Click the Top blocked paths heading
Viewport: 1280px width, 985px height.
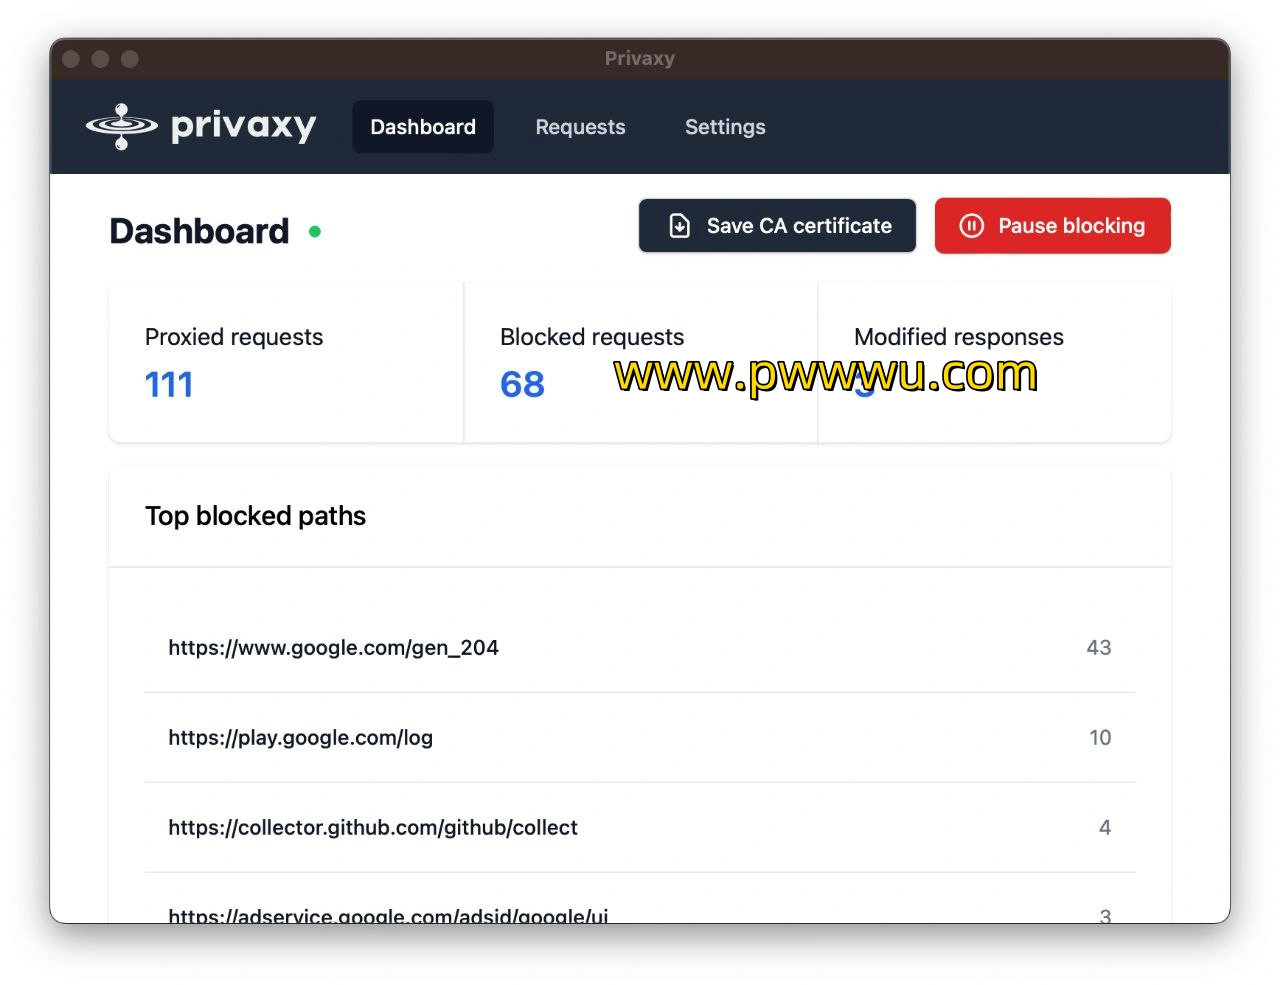click(255, 516)
